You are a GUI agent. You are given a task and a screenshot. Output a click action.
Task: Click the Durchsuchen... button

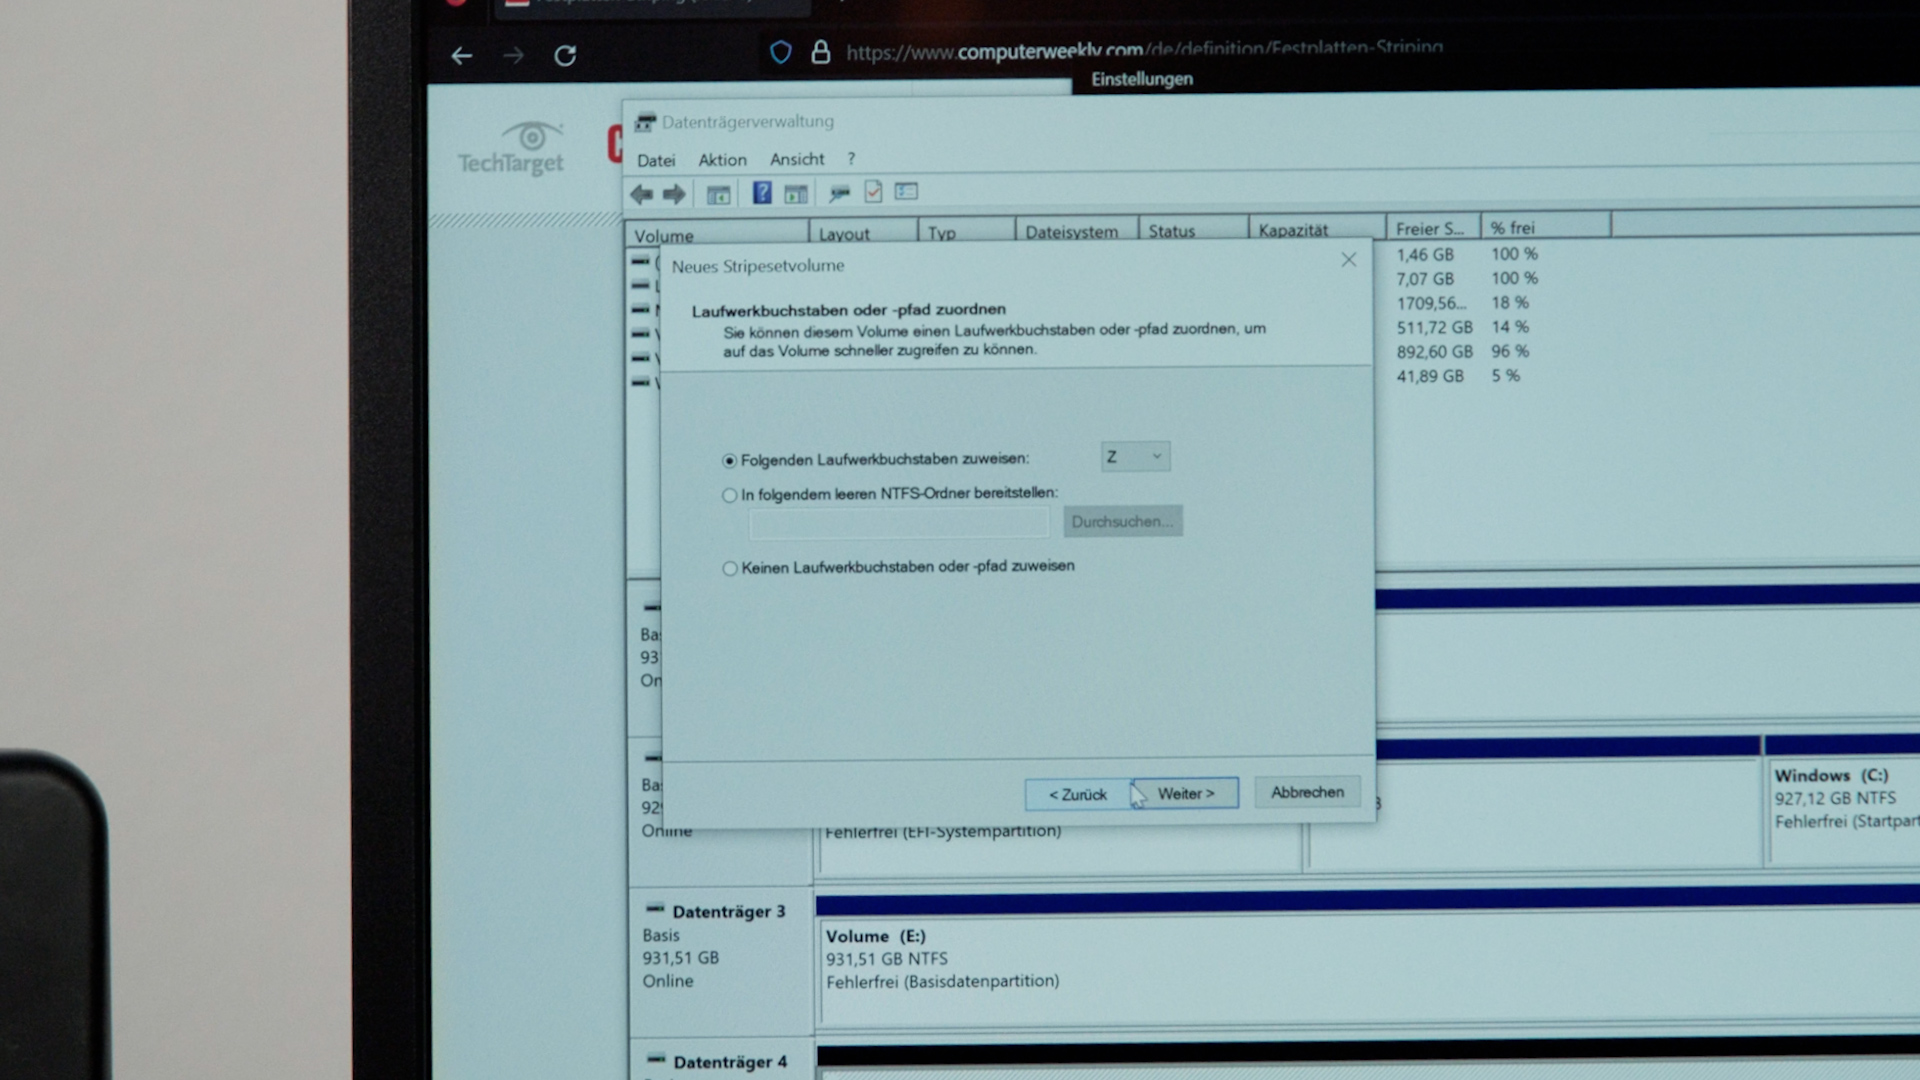[1122, 521]
